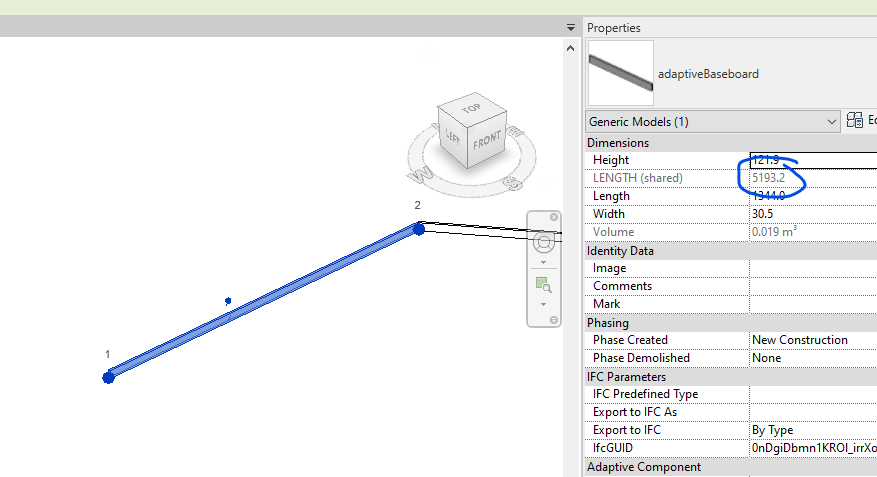This screenshot has width=877, height=477.
Task: Open the Steering Wheels navigation tool
Action: click(x=544, y=243)
